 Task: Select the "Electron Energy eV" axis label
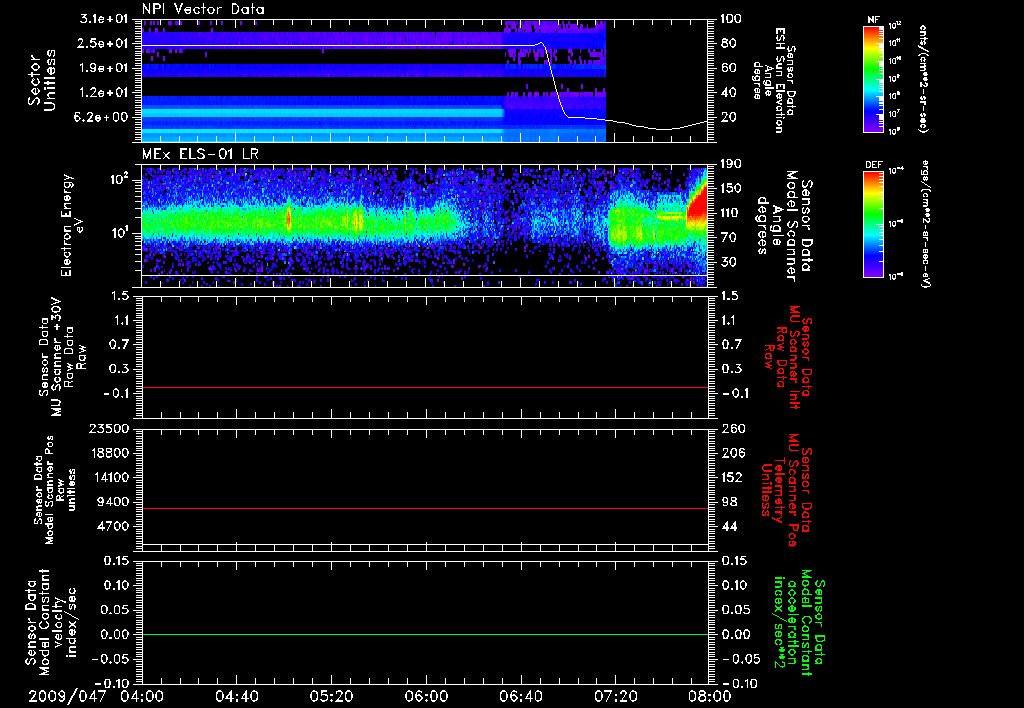click(x=74, y=225)
